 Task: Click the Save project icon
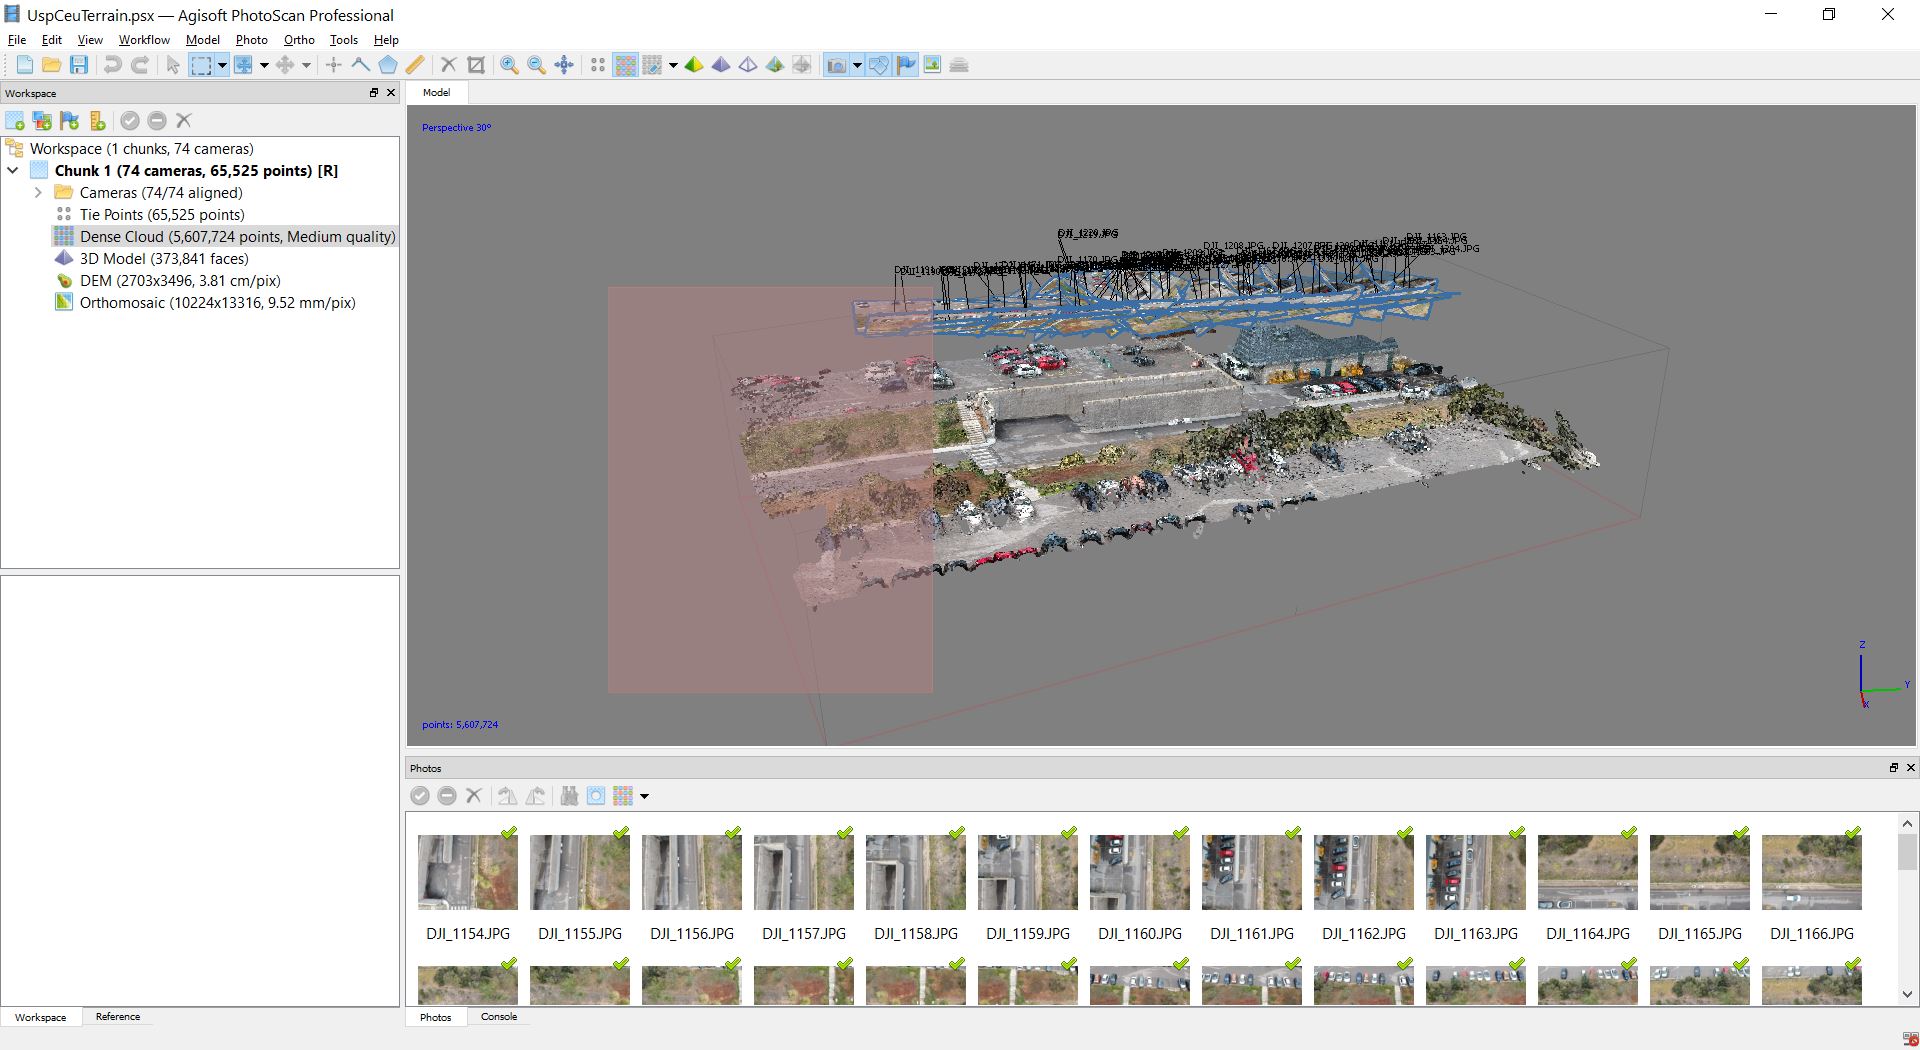coord(79,65)
